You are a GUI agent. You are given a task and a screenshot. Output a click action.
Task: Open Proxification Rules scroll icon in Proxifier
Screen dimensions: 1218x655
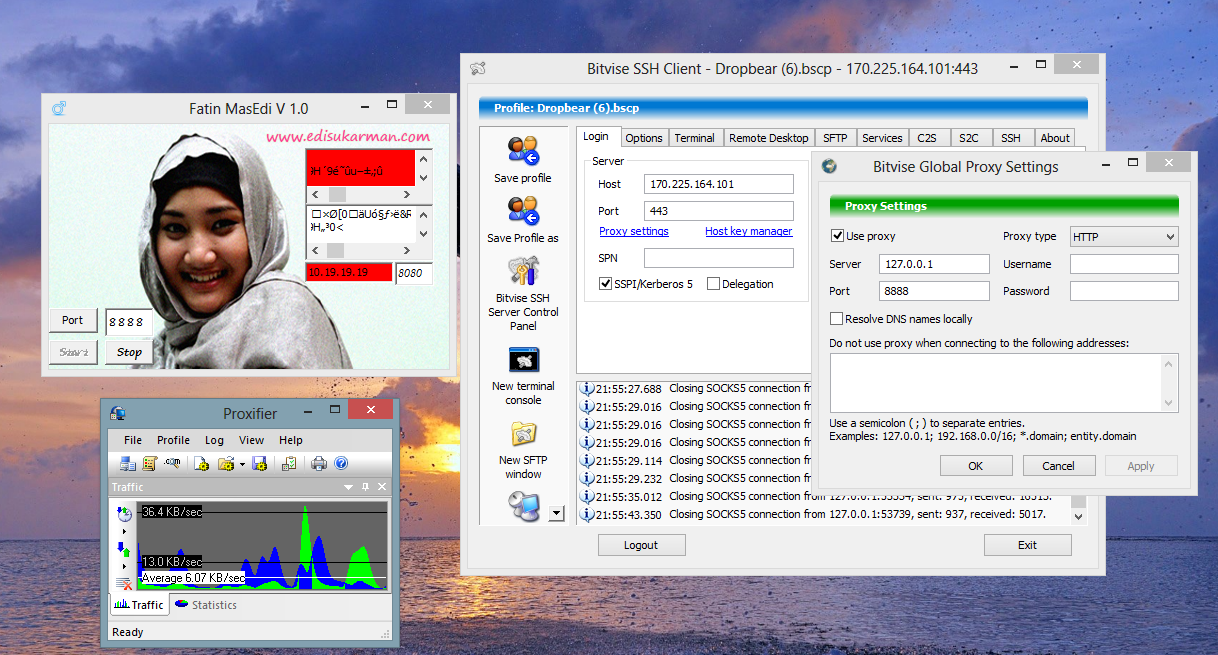point(150,463)
